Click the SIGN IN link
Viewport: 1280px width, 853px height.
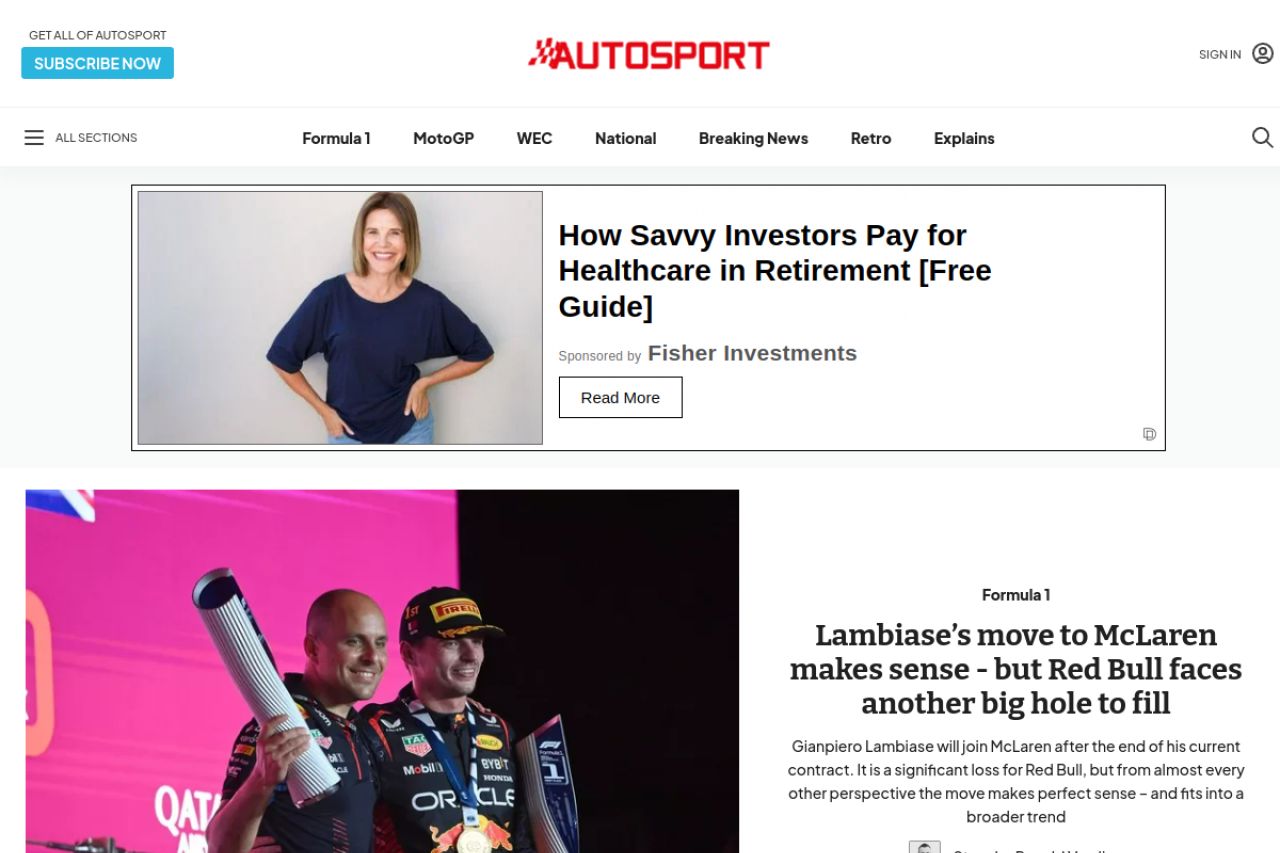[1220, 54]
